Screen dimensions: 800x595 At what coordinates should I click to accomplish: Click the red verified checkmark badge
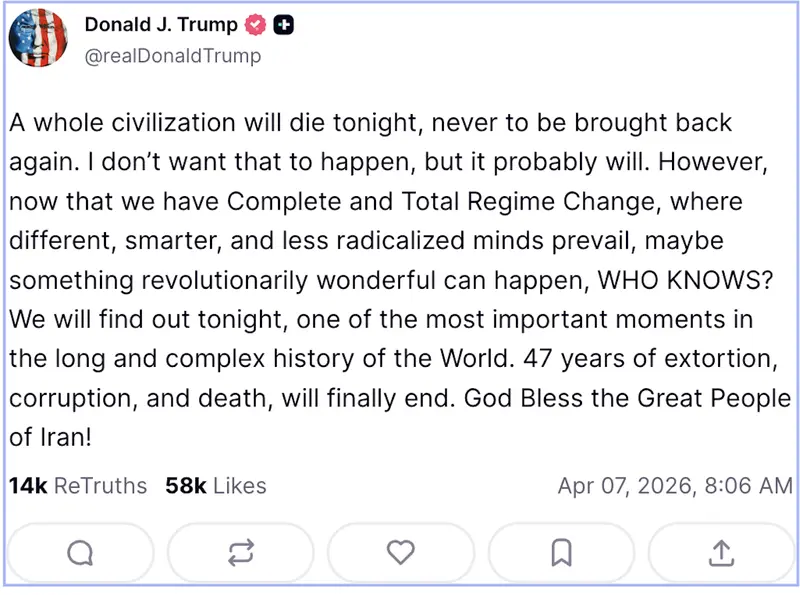point(257,25)
